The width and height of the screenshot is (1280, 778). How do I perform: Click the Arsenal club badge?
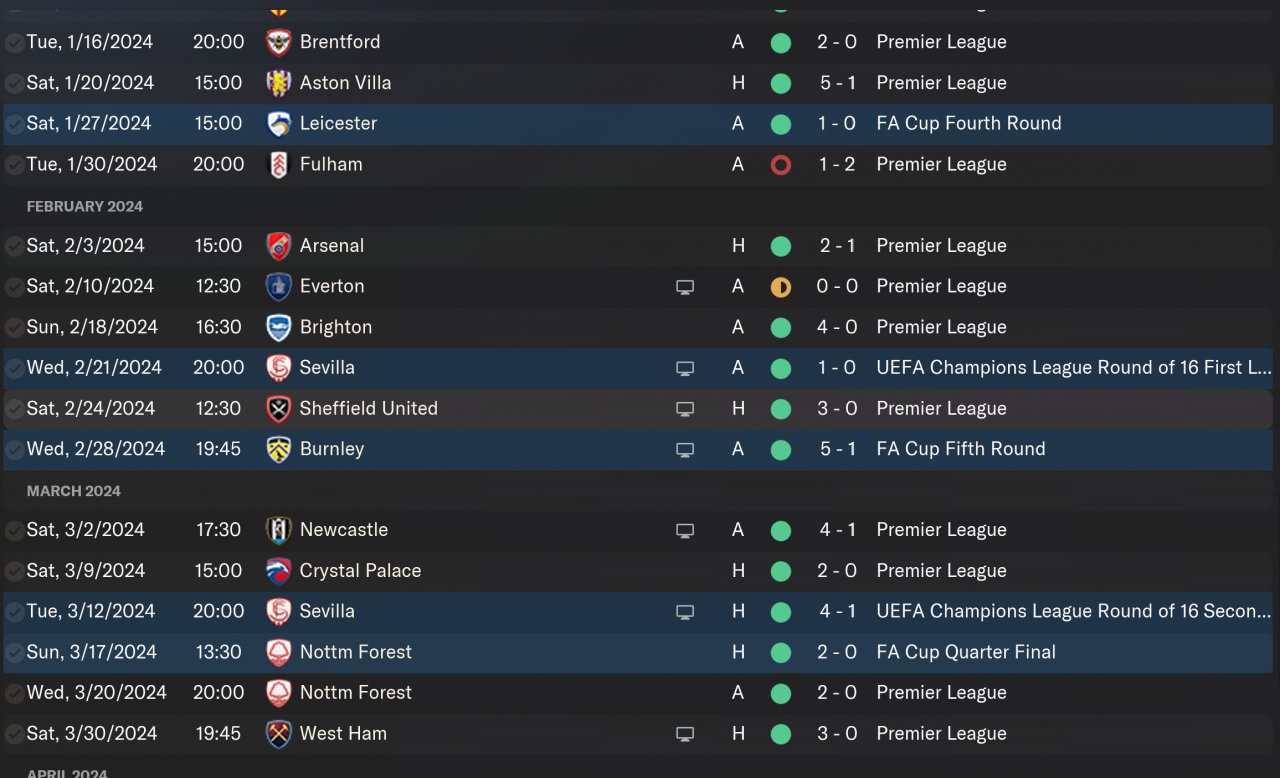coord(278,246)
